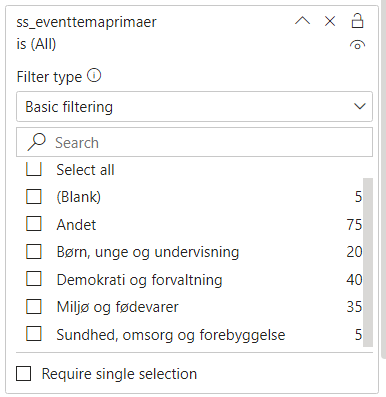Click the magnifier search icon
Screen dimensions: 386x397
tap(36, 142)
